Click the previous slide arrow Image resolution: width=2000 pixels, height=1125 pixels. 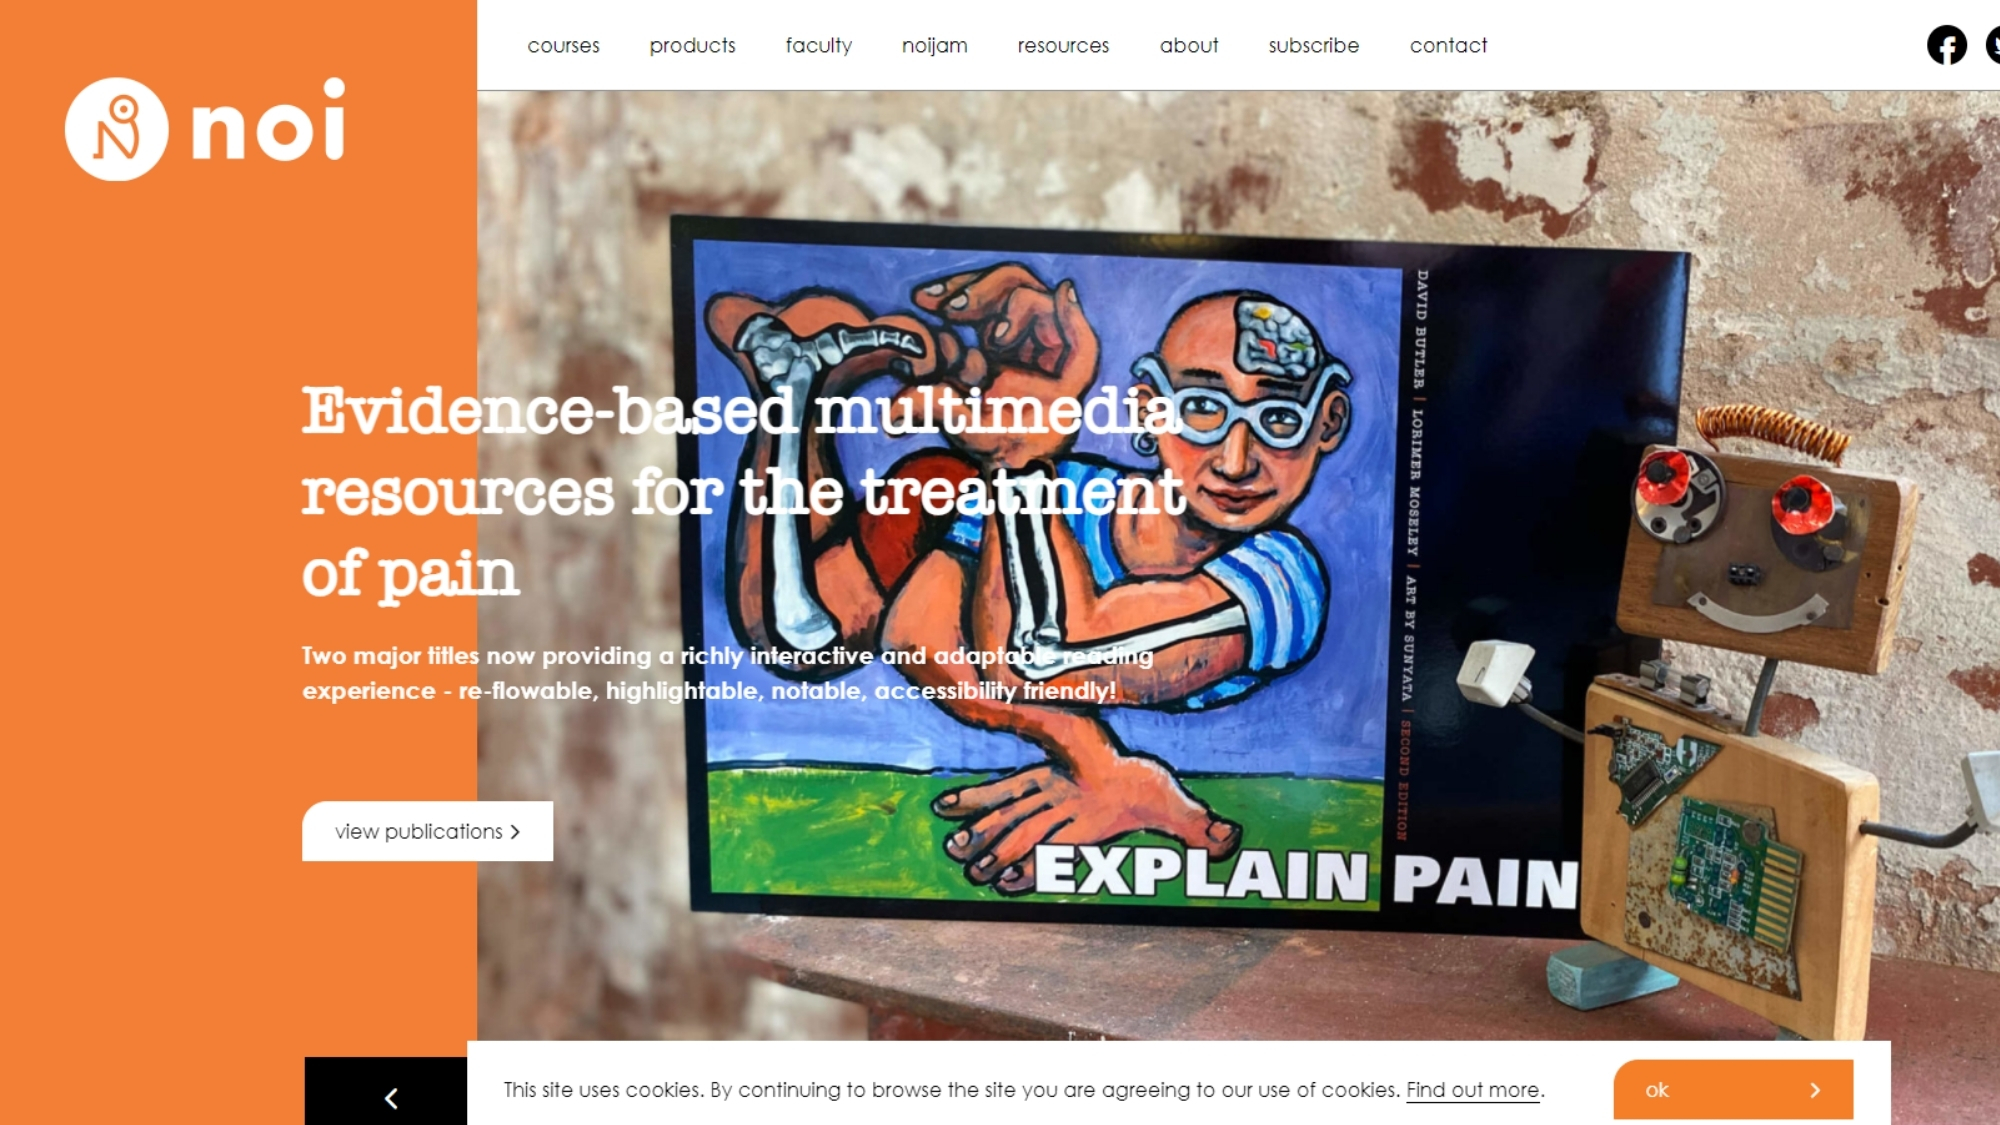[x=391, y=1098]
